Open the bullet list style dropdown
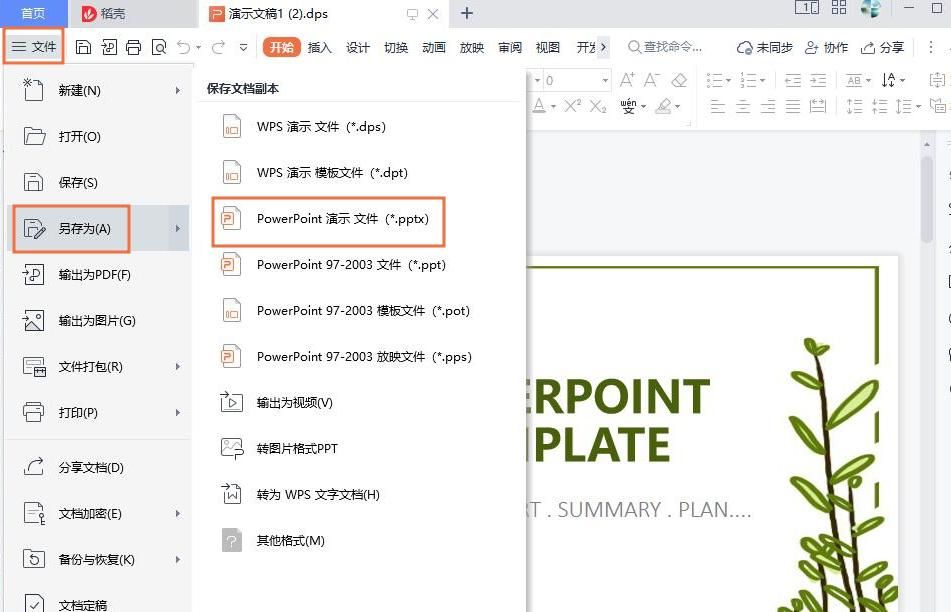Viewport: 951px width, 612px height. point(726,81)
